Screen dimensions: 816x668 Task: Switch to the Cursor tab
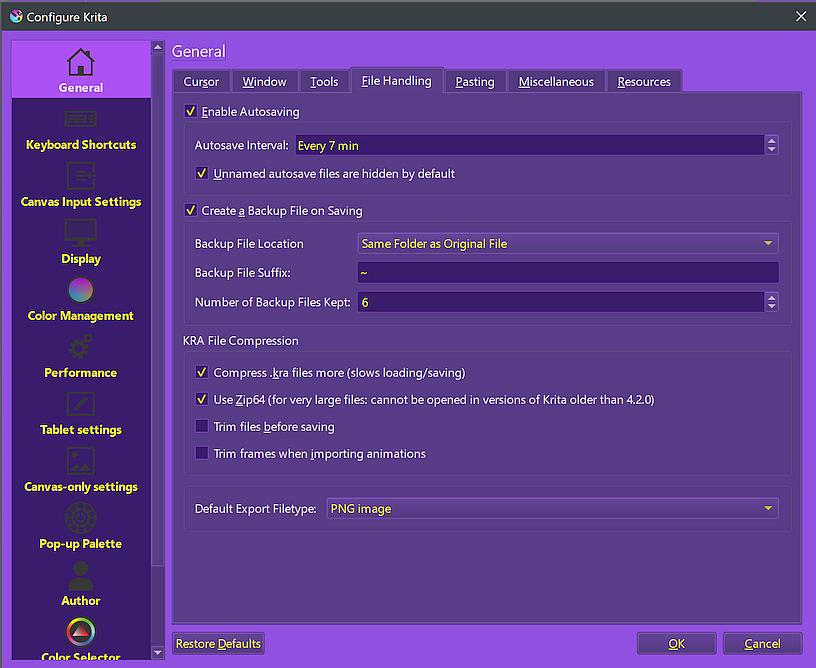[201, 82]
